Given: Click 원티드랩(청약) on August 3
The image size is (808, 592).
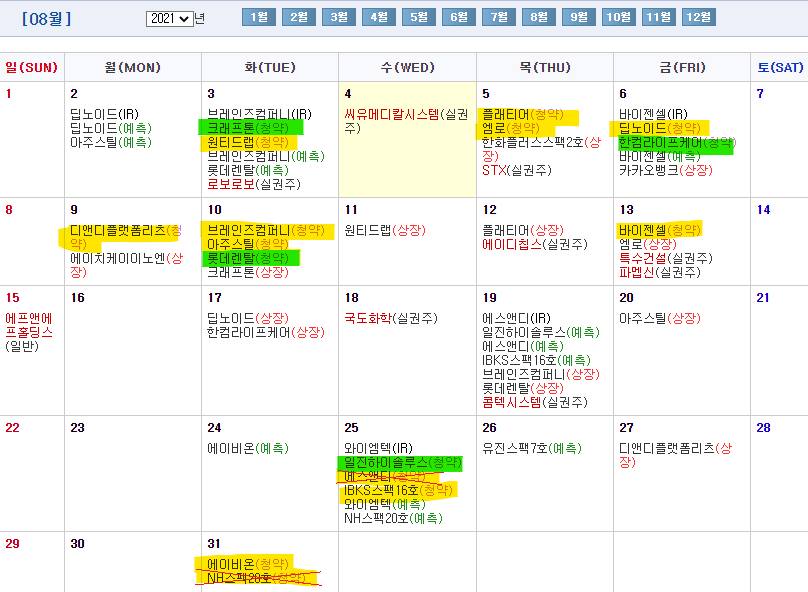Looking at the screenshot, I should pos(248,142).
